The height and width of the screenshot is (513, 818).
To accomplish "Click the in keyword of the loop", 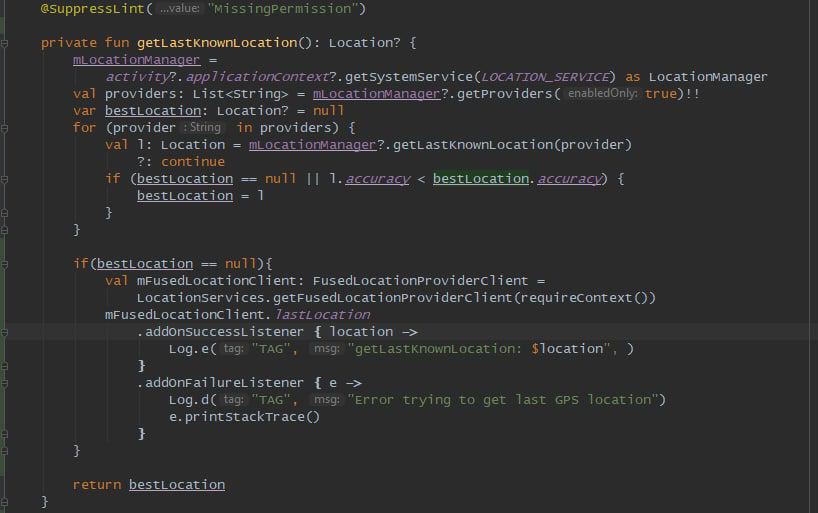I will pos(244,128).
